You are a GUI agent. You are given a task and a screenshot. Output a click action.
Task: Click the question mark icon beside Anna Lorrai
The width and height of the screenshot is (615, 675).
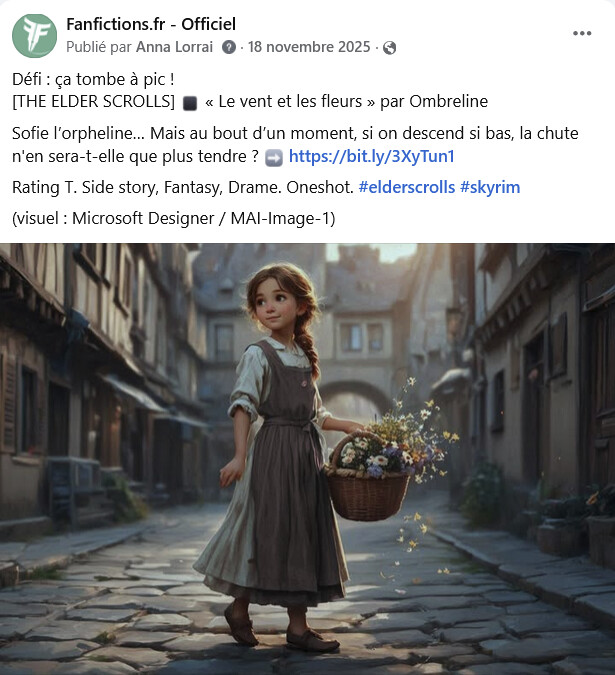(229, 47)
